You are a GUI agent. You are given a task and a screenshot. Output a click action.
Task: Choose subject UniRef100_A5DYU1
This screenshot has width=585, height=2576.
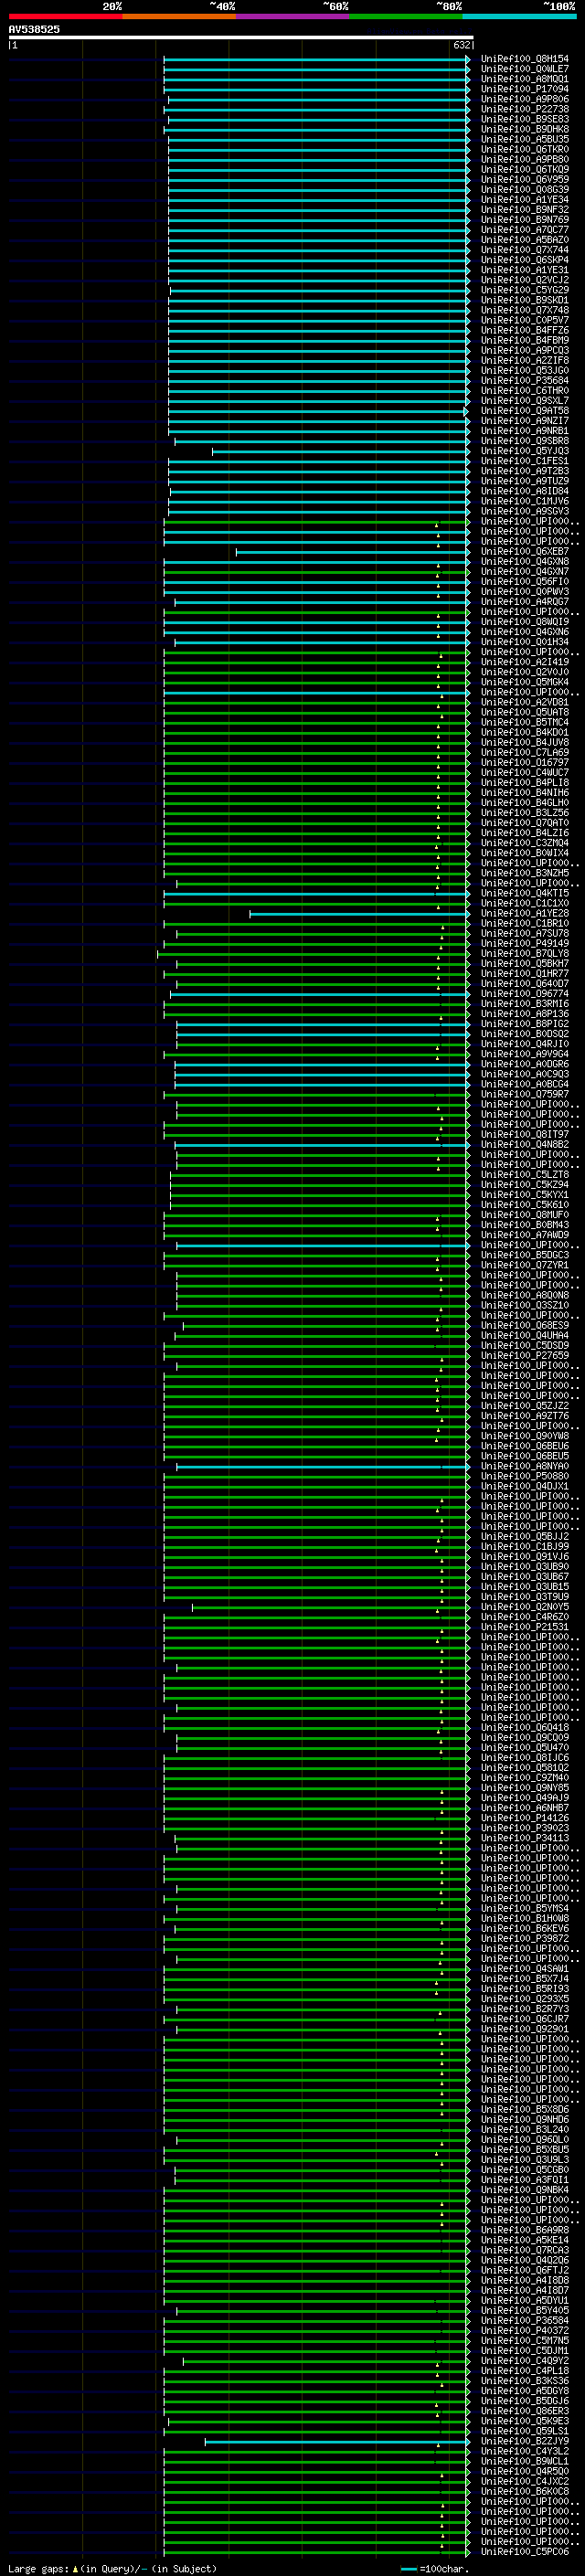tap(525, 2300)
